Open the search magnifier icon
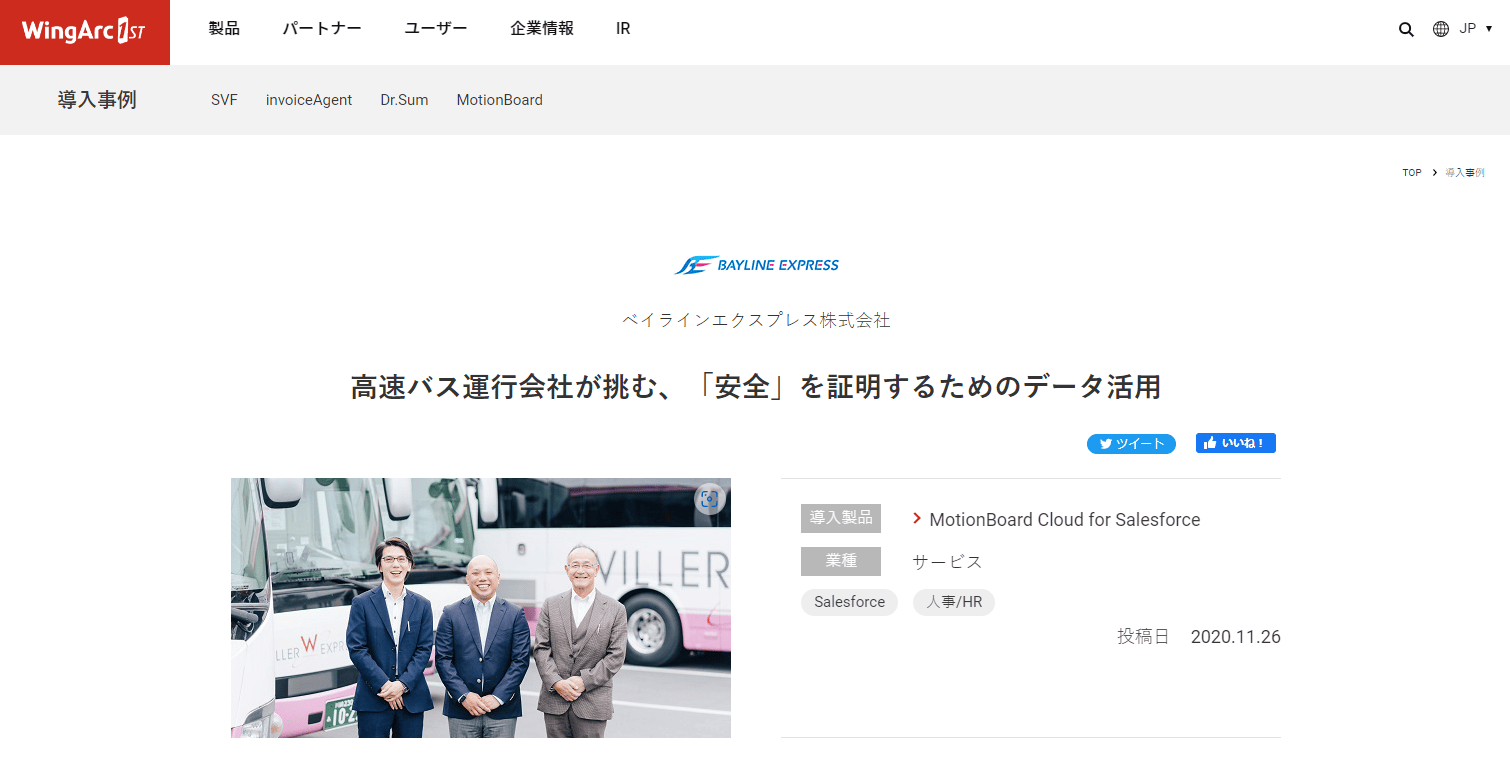The image size is (1510, 779). [1406, 29]
